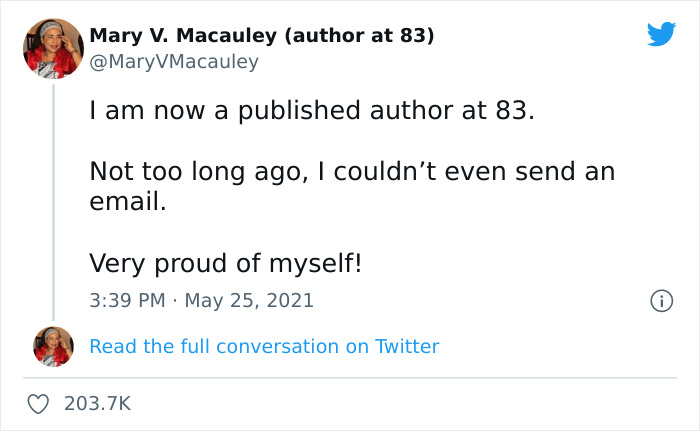Click "(author at 83)" in the display name

[359, 36]
